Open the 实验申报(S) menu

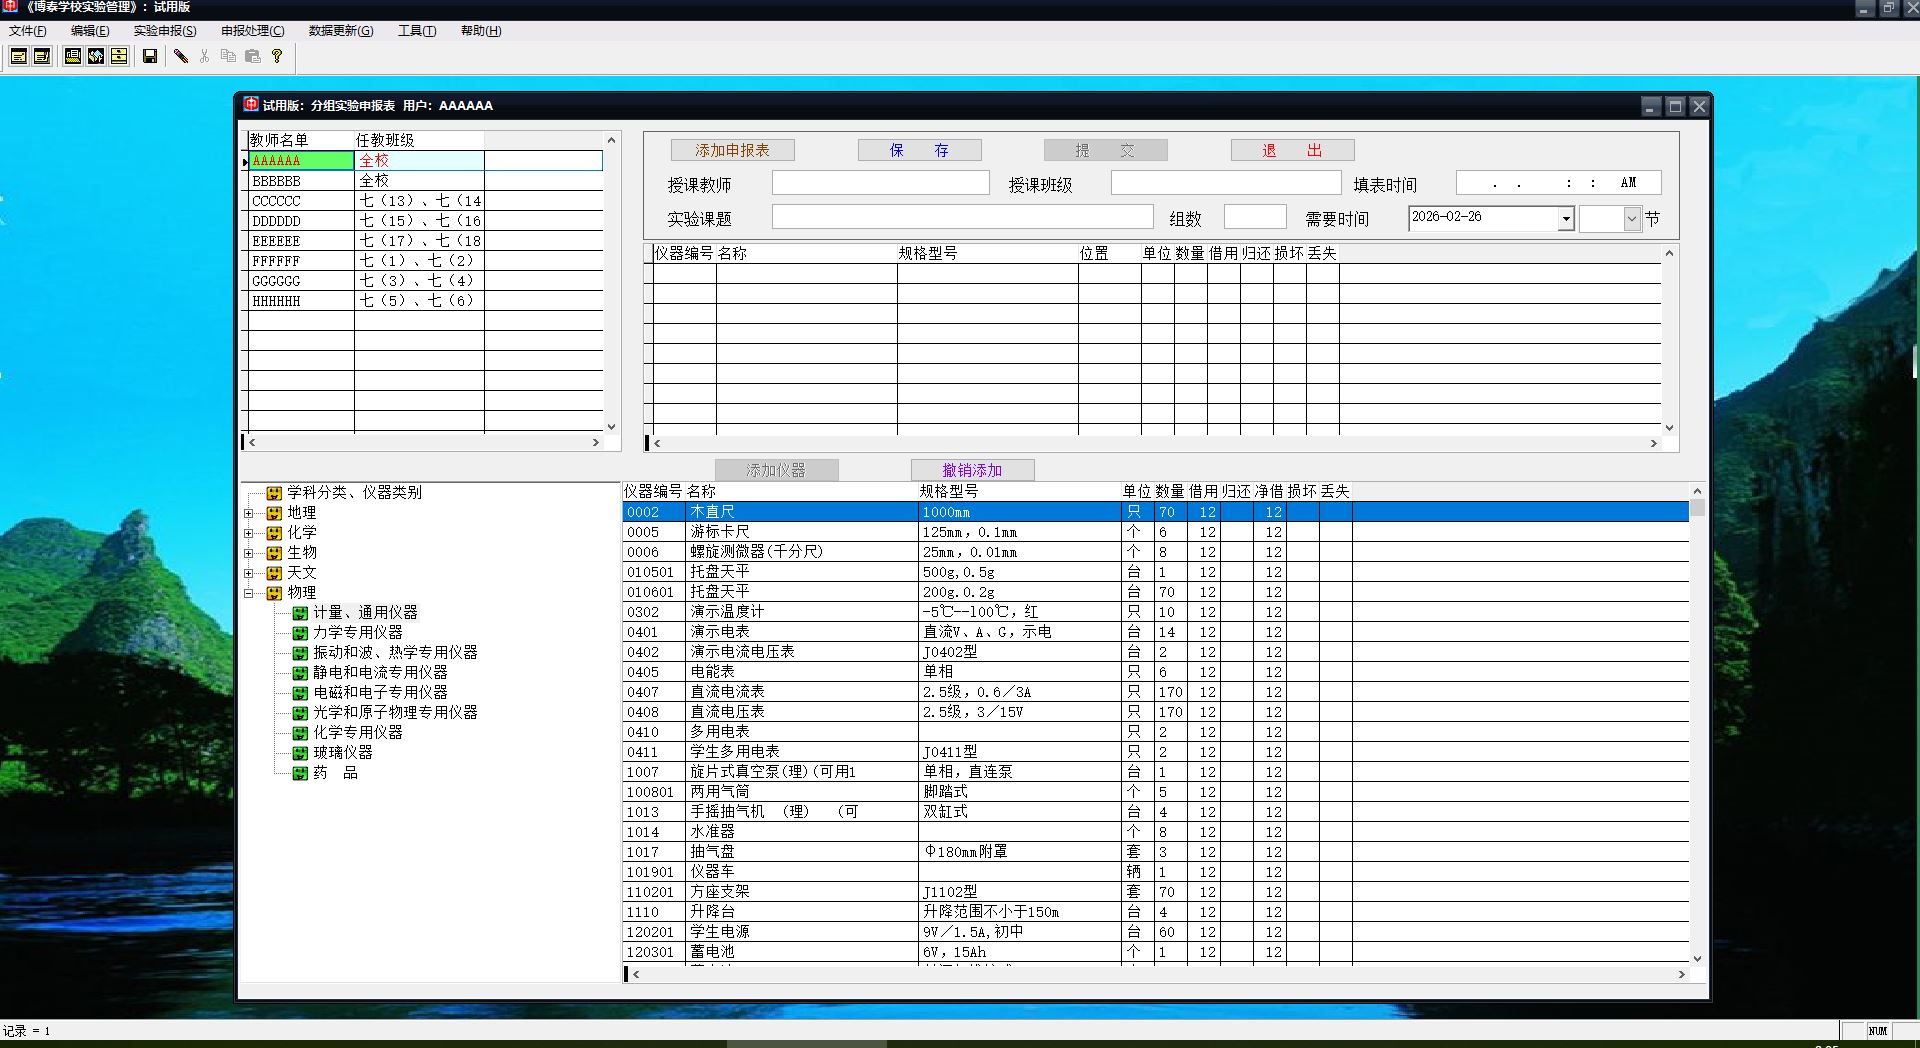(165, 31)
